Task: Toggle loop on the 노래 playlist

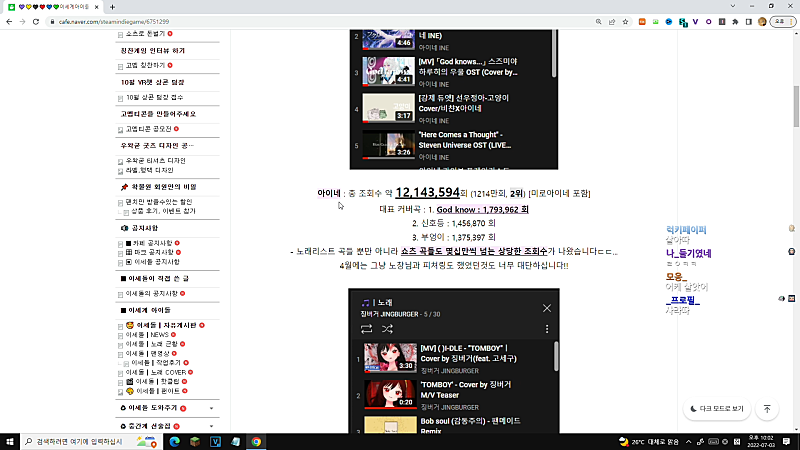Action: (366, 329)
